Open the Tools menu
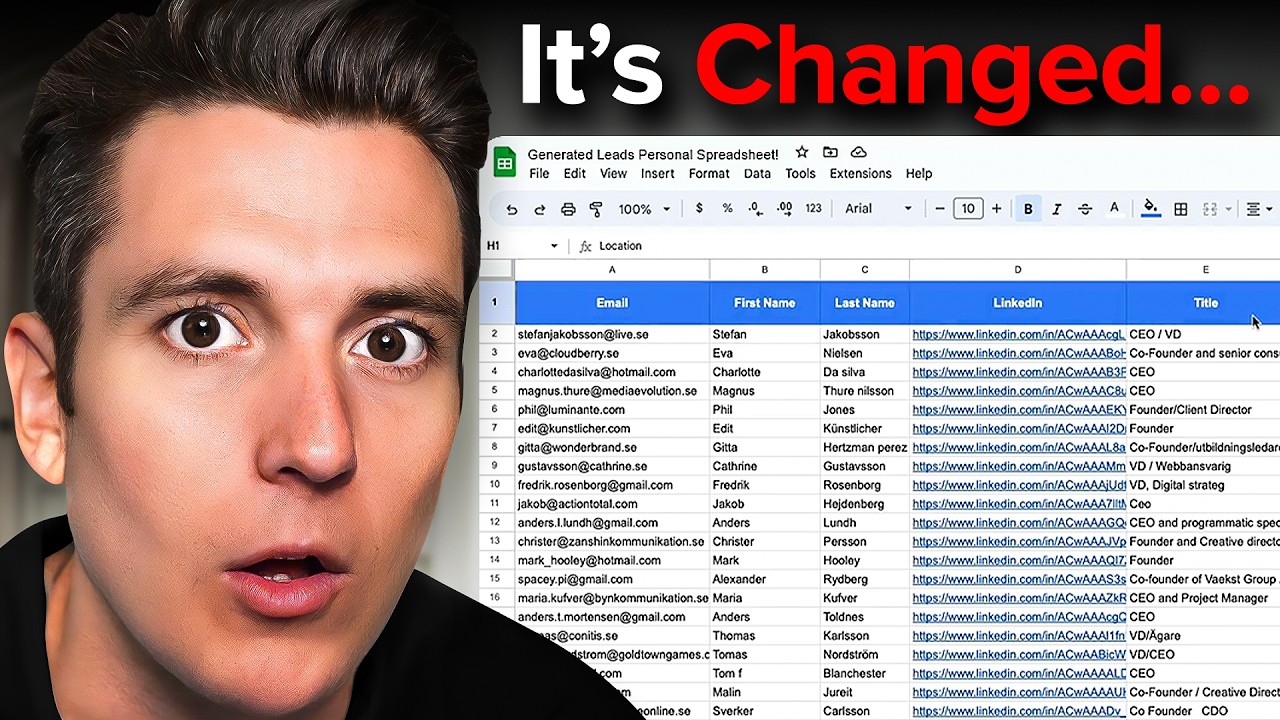 pos(800,174)
